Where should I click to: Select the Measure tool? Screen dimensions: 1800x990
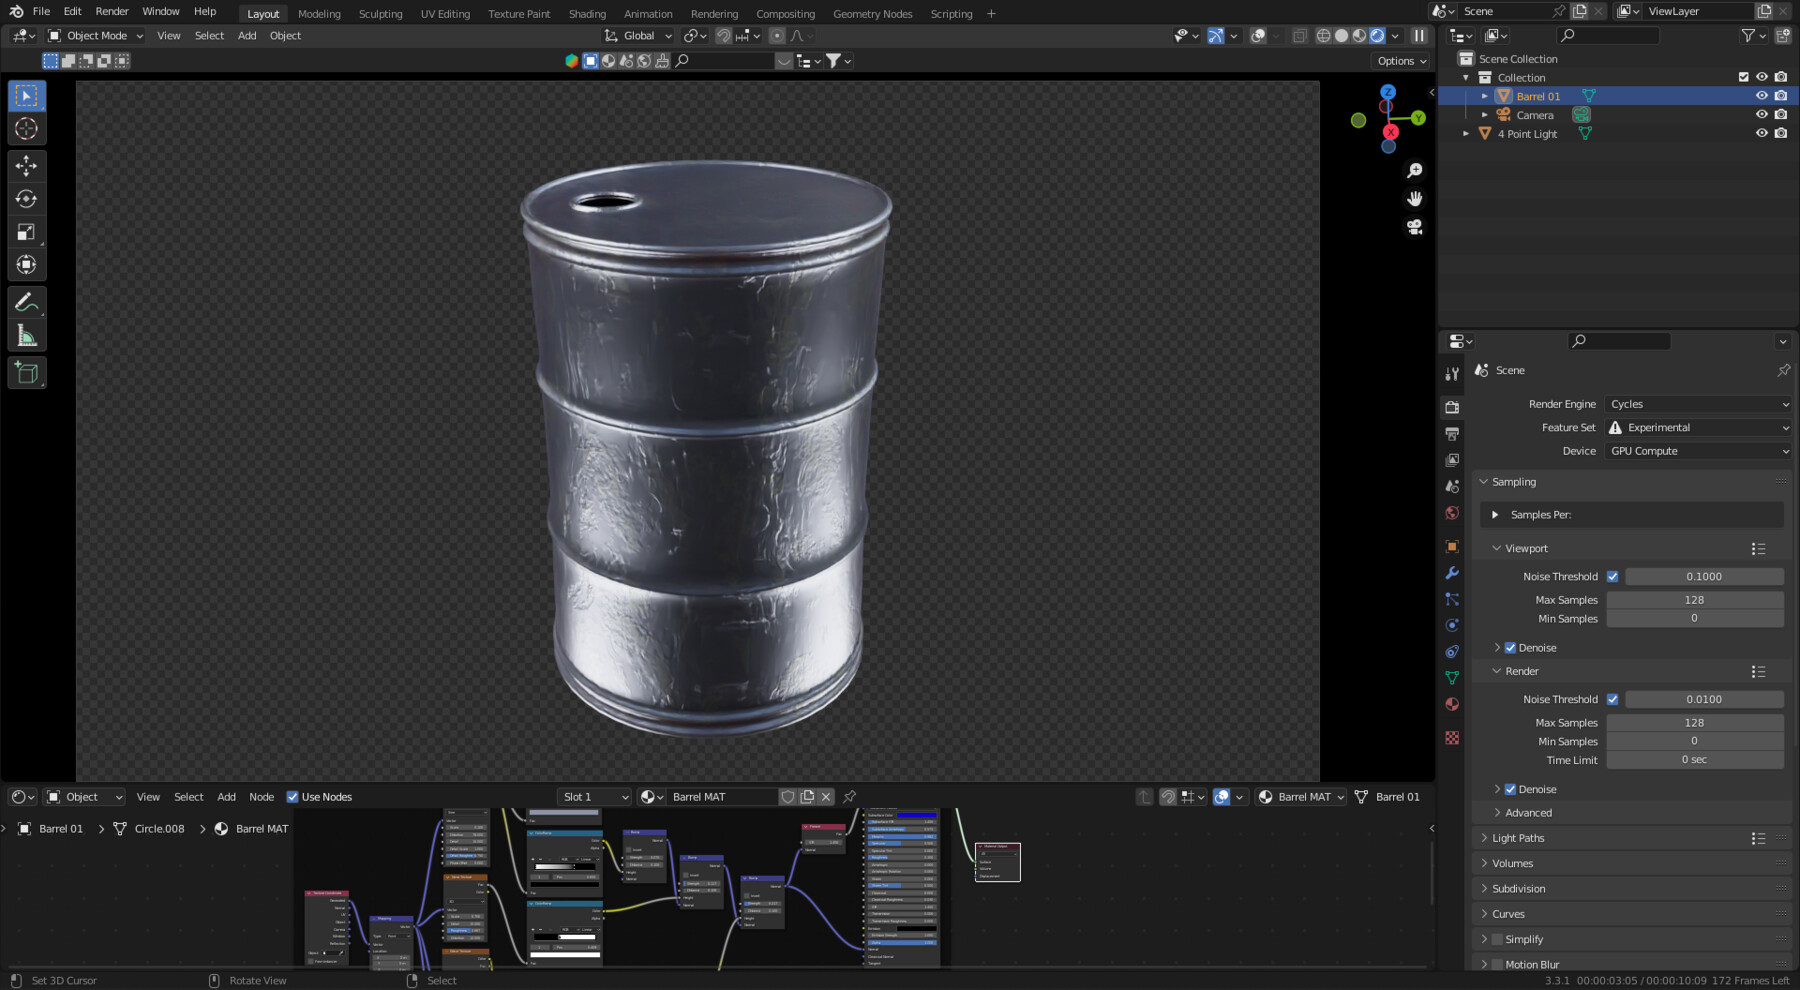26,334
